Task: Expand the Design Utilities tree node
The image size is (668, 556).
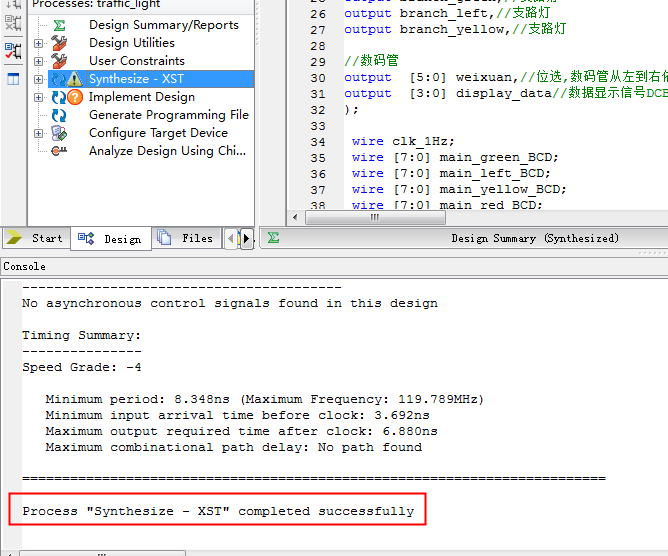Action: point(38,43)
